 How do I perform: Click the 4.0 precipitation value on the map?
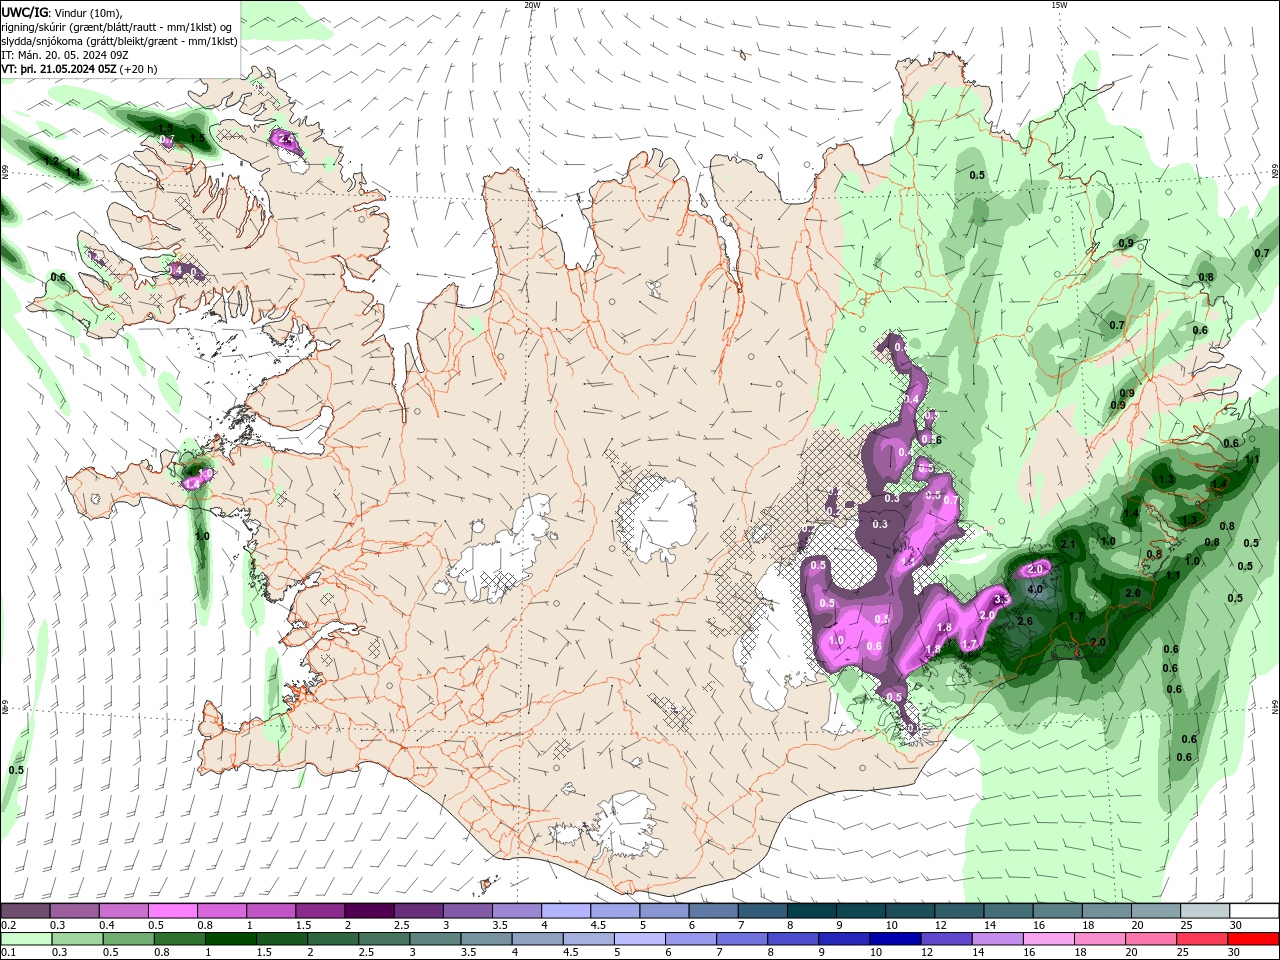(x=1035, y=590)
